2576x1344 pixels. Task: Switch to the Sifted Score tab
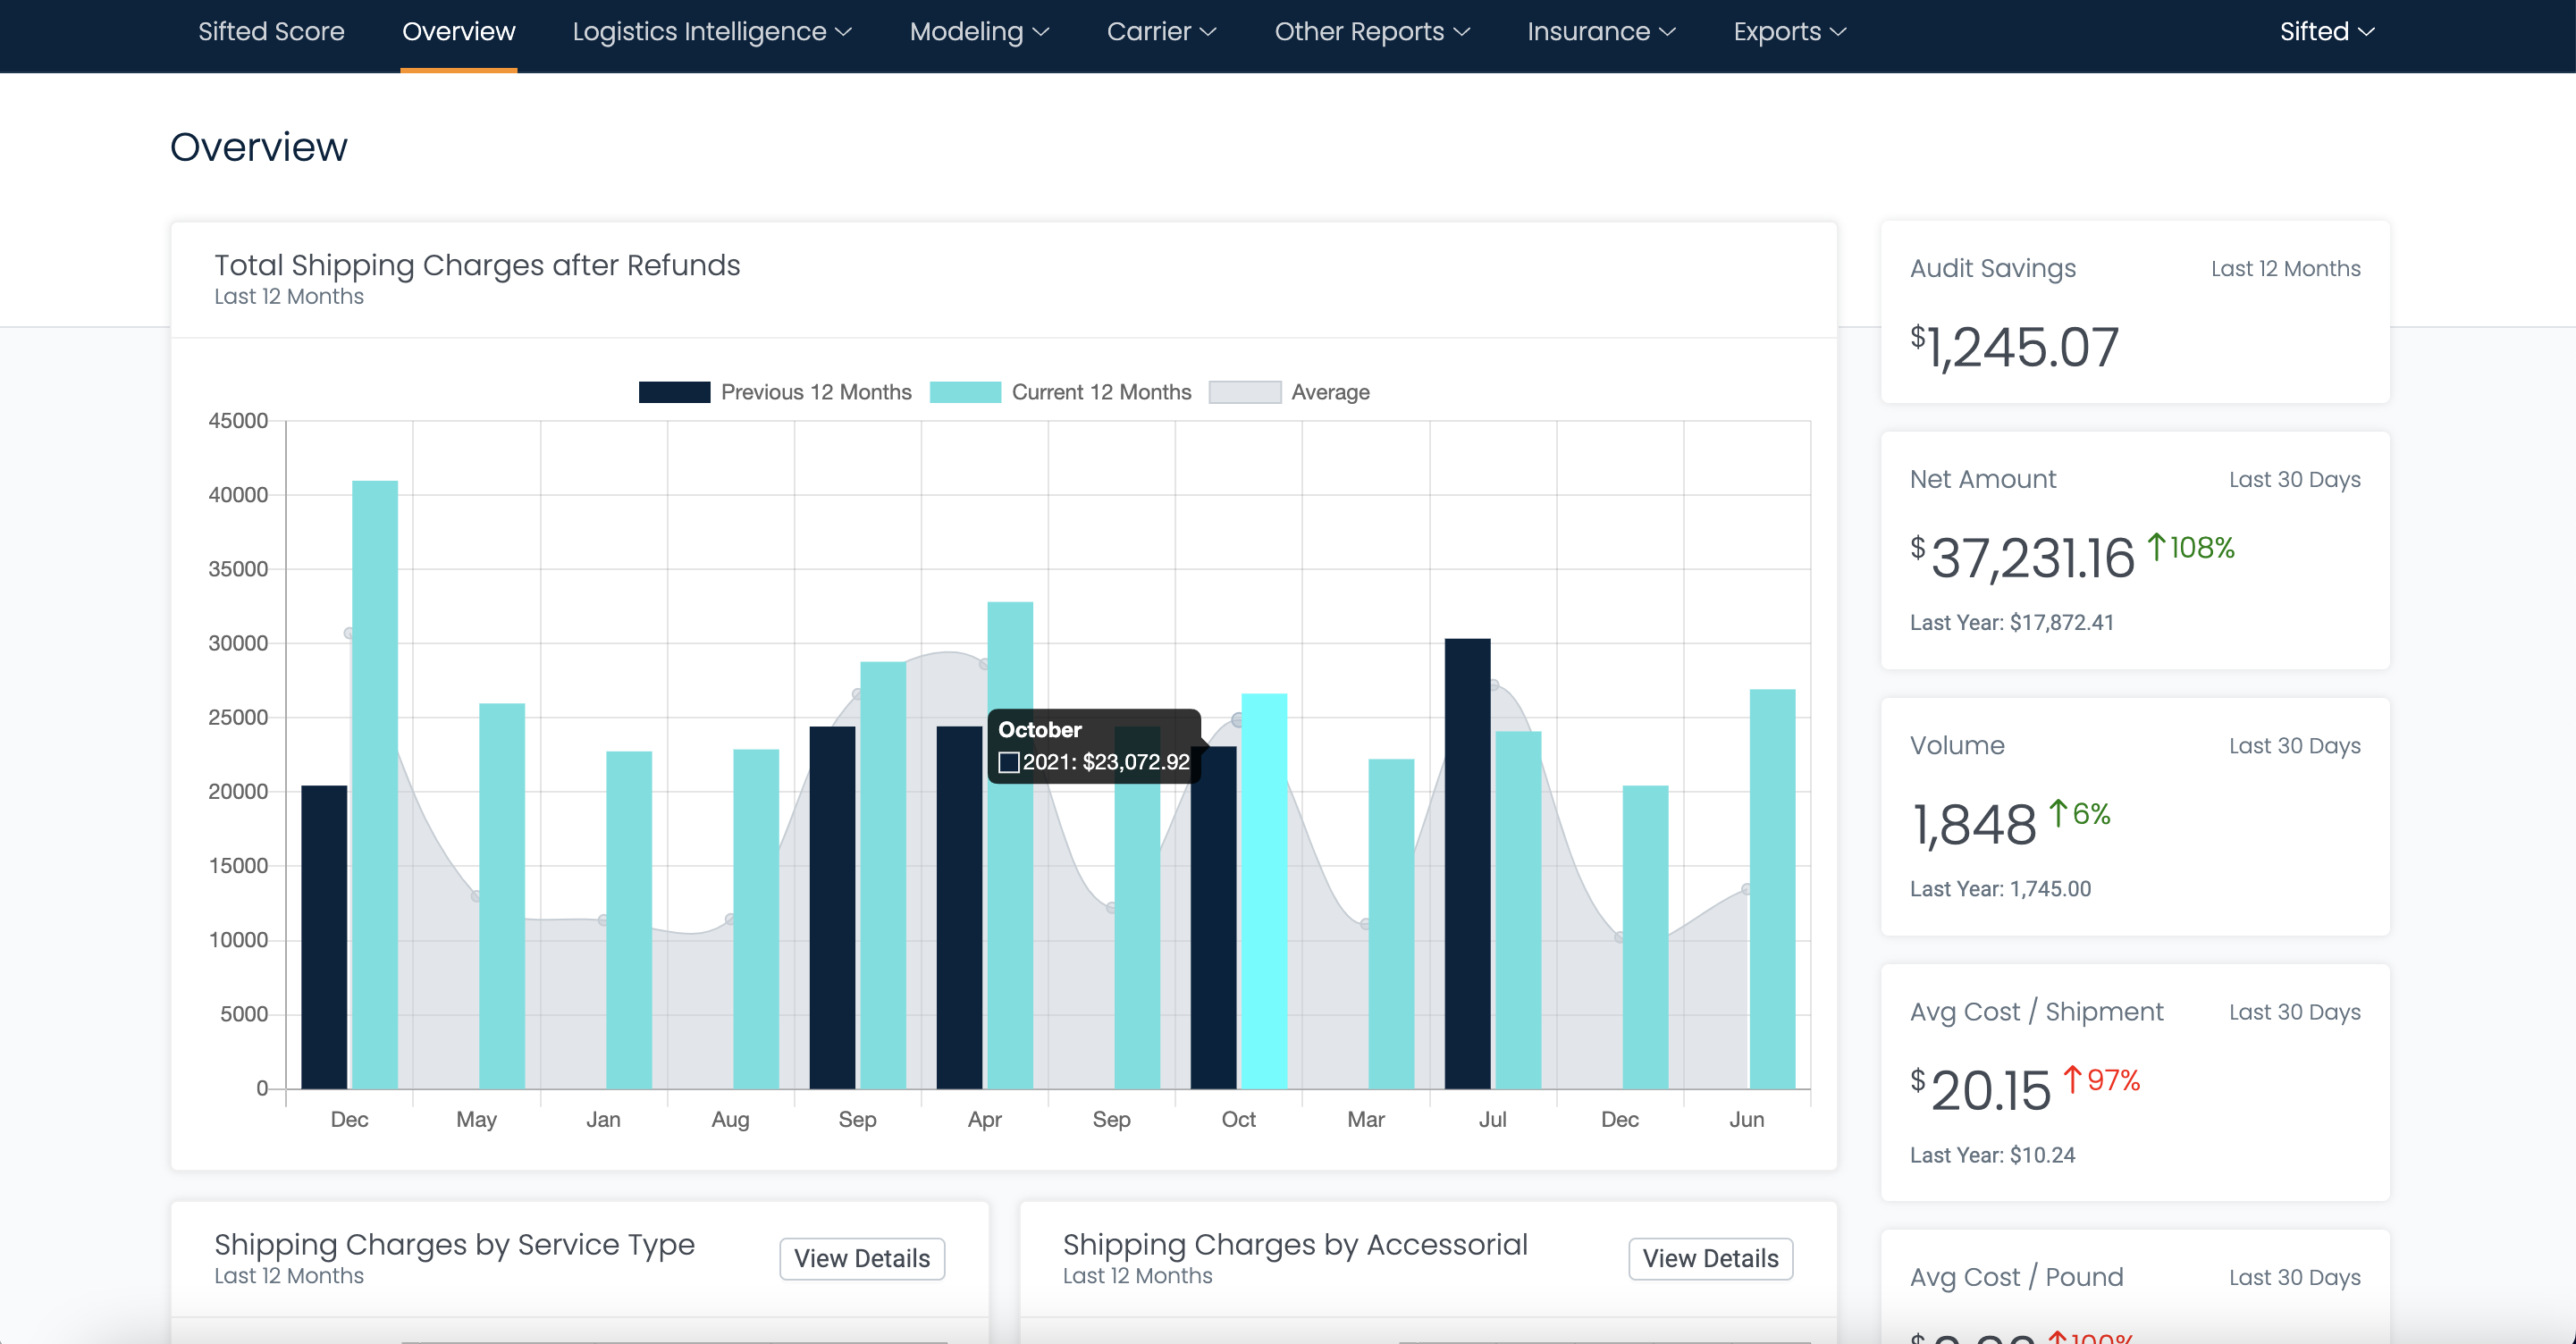click(x=271, y=31)
